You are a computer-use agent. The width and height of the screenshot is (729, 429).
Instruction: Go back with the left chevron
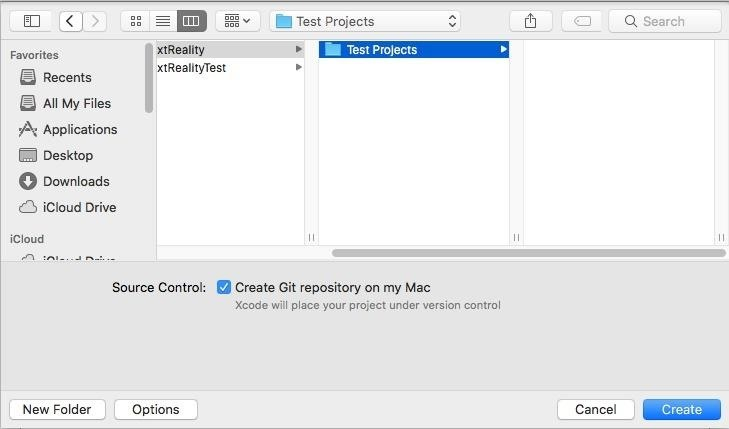(70, 20)
